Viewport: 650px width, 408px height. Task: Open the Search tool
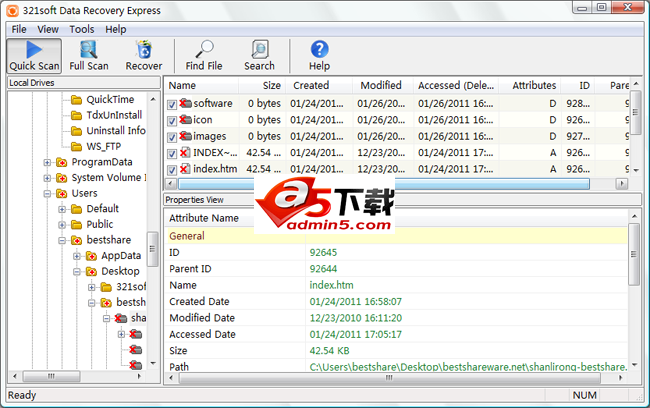coord(260,56)
